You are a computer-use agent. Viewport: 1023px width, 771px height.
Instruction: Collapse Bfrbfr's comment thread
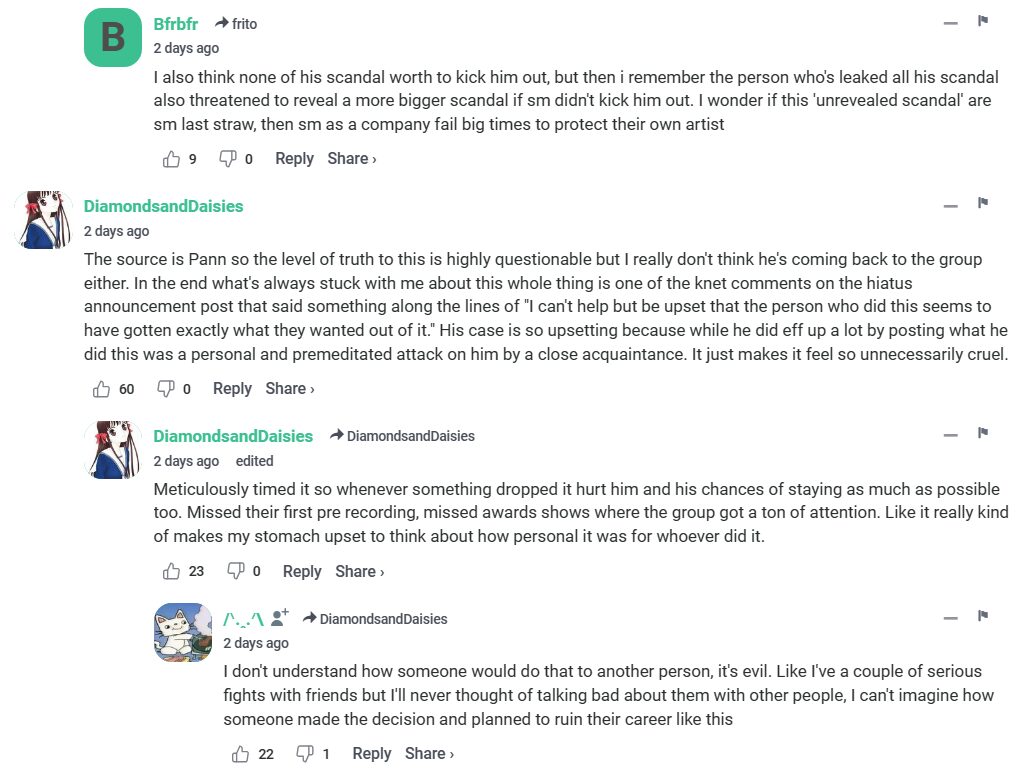(x=950, y=23)
